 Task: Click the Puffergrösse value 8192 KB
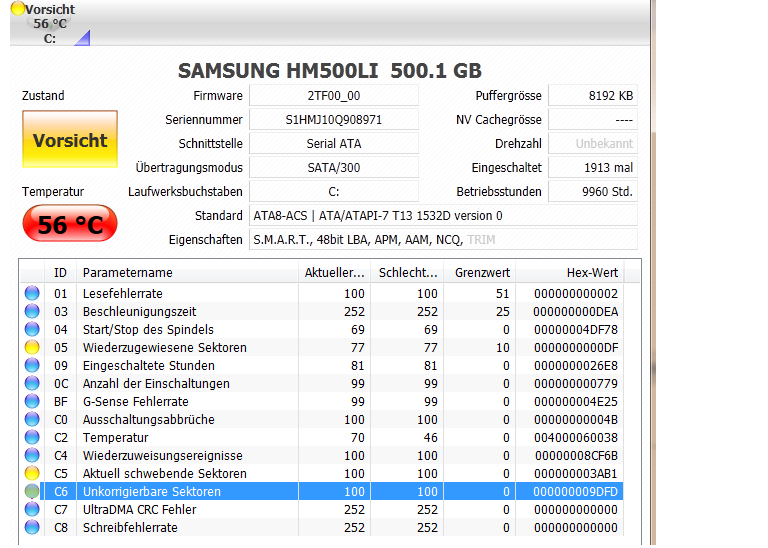tap(593, 95)
